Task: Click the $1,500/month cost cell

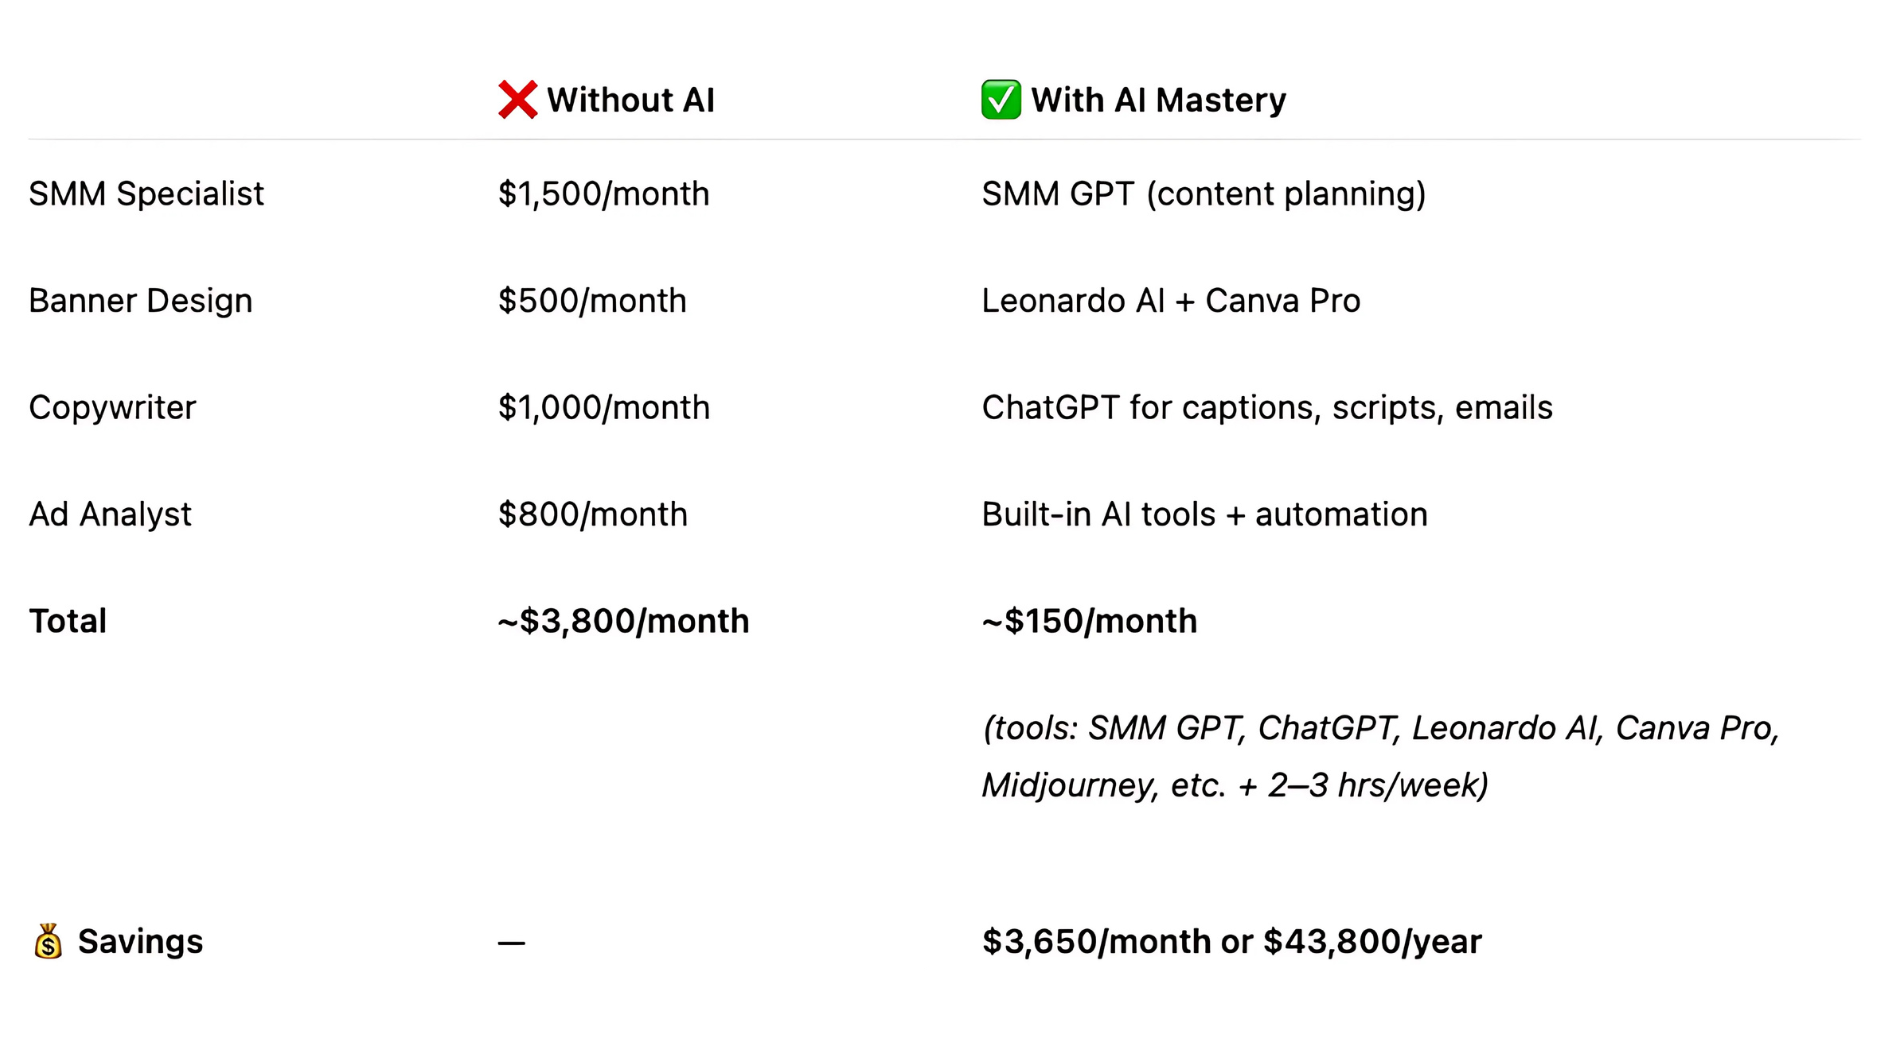Action: (x=604, y=194)
